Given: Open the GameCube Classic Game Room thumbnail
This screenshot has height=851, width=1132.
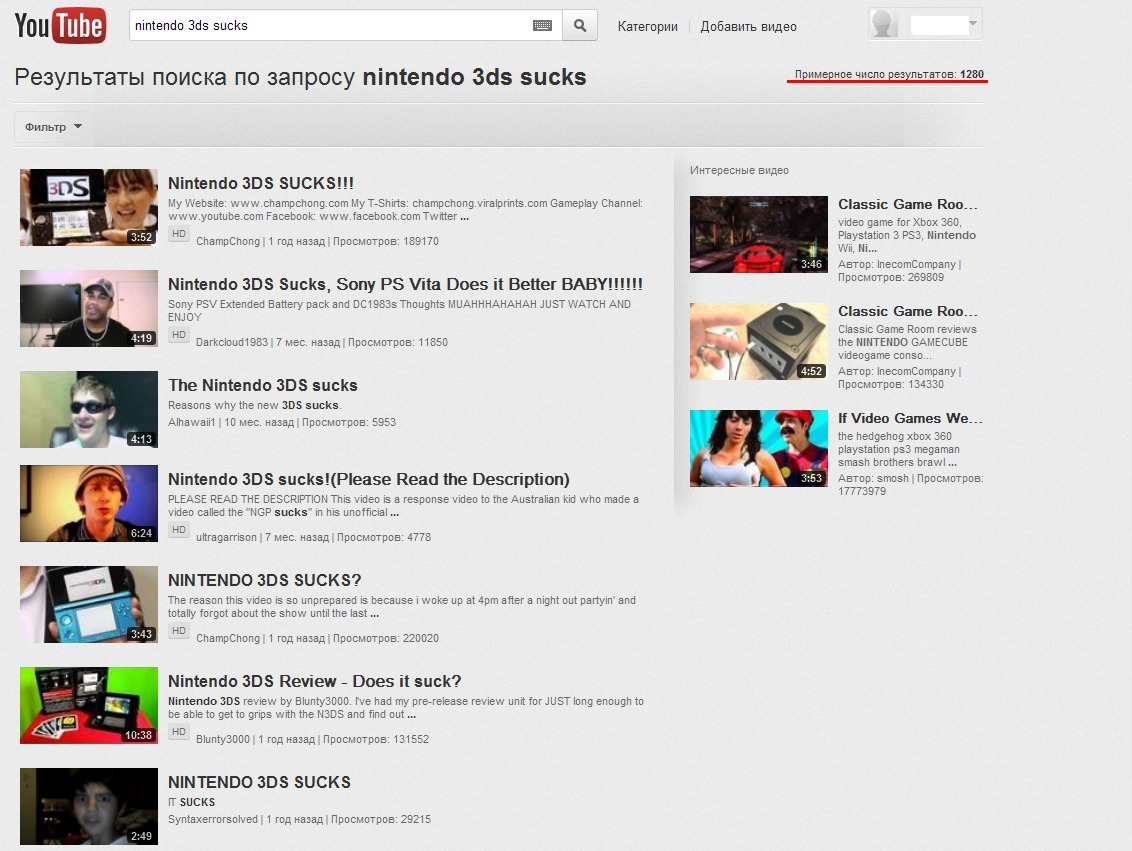Looking at the screenshot, I should tap(759, 342).
